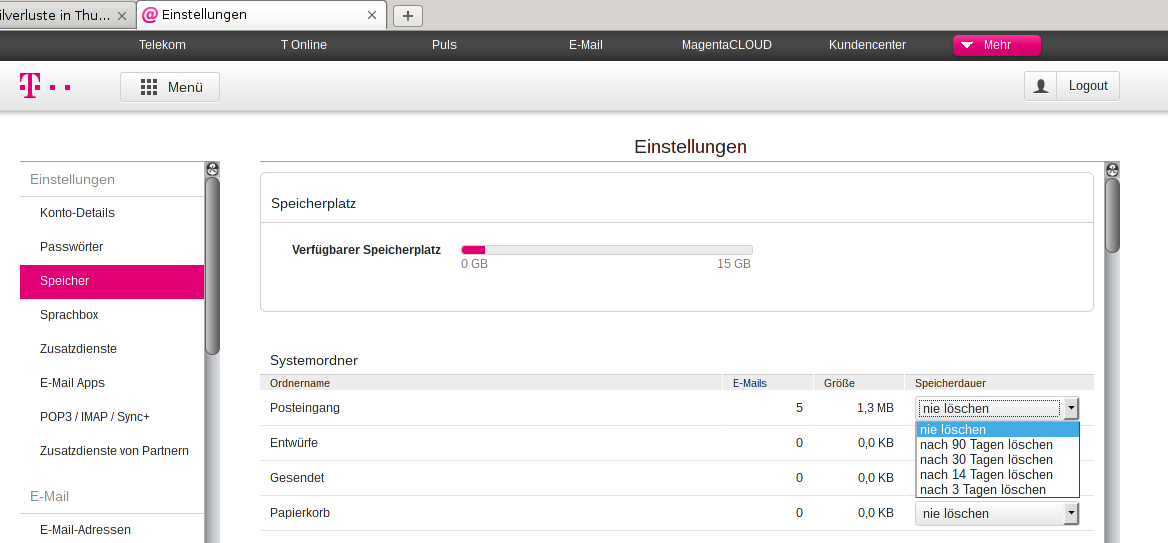
Task: Choose 'nach 3 Tagen löschen' option
Action: click(983, 490)
